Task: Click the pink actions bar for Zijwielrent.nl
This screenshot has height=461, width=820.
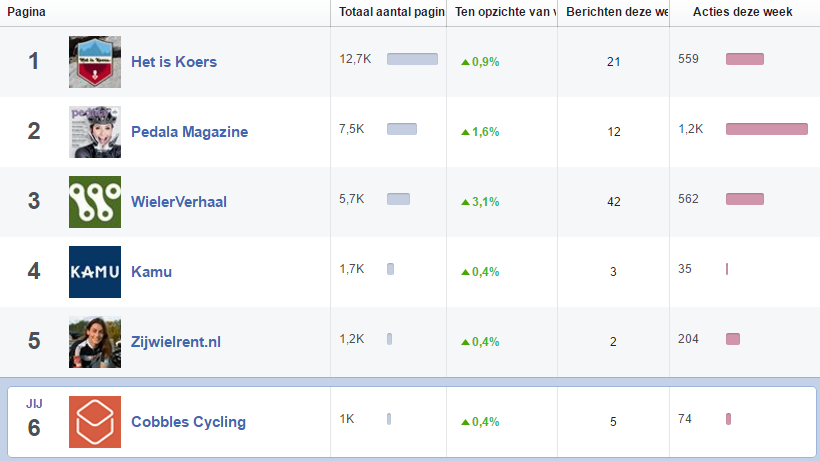Action: tap(733, 339)
